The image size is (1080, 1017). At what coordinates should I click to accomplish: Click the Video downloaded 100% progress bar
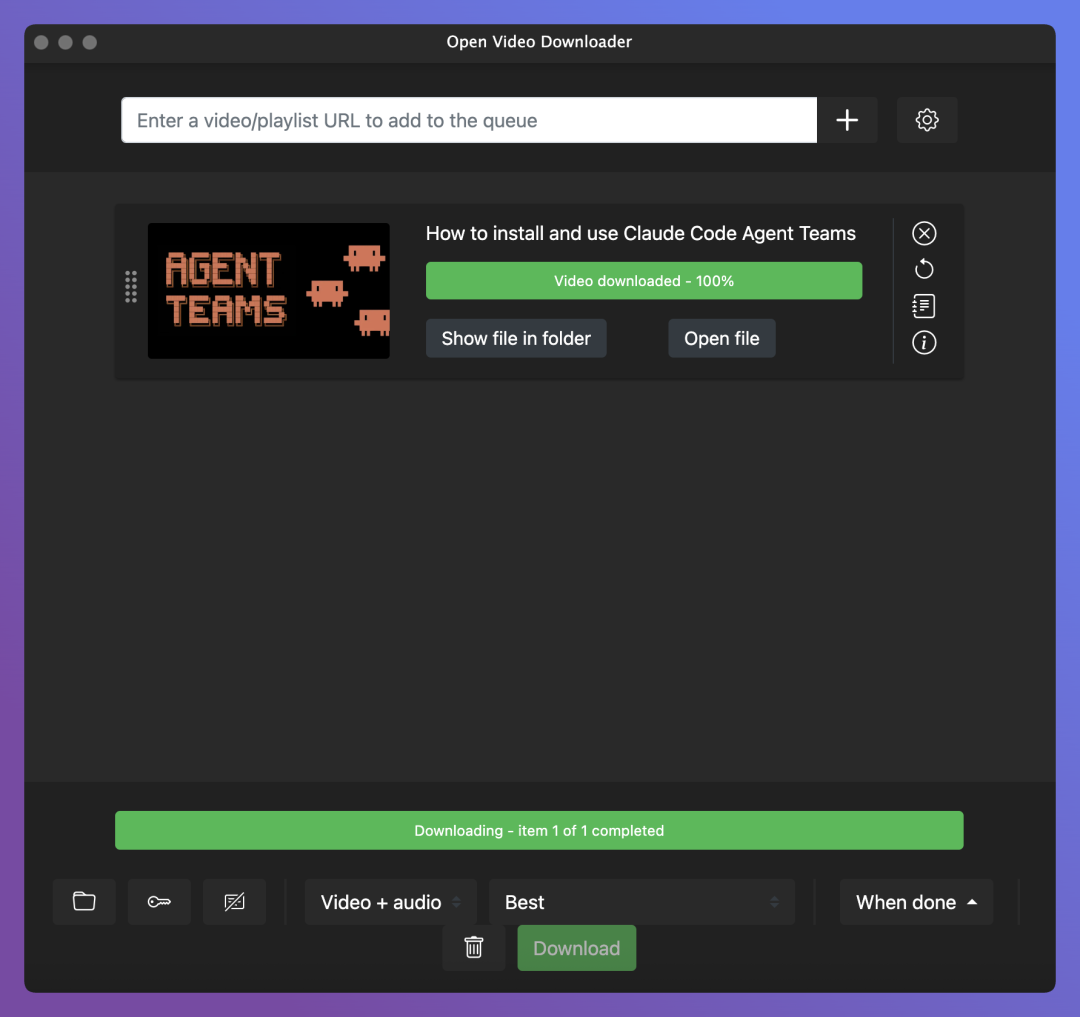coord(643,281)
